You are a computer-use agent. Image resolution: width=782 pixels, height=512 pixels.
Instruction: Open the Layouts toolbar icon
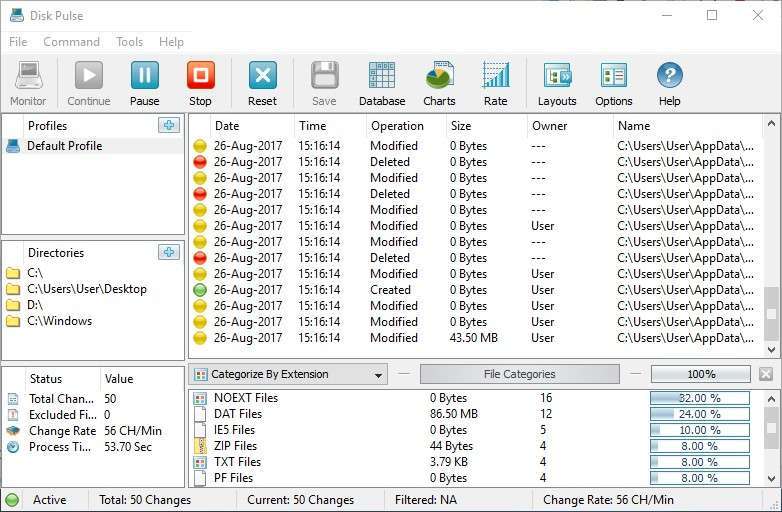pyautogui.click(x=557, y=76)
